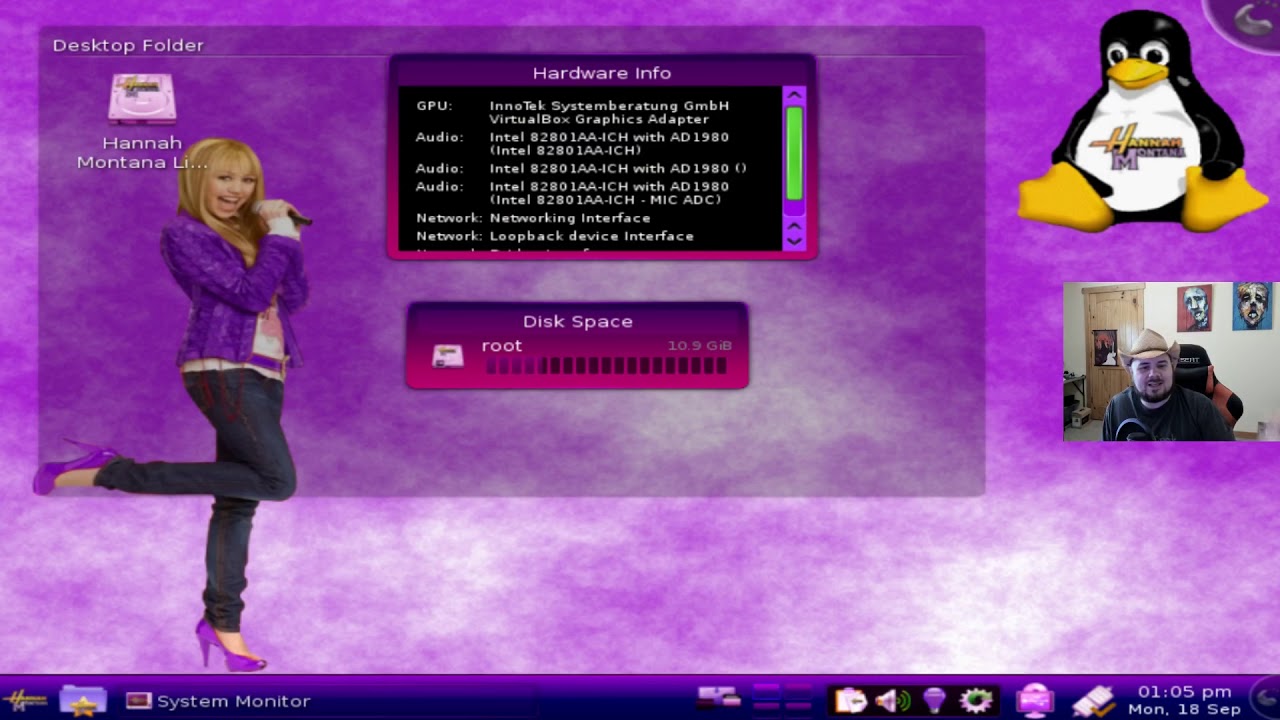Click the Mon, 18 Sep date text

tap(1184, 709)
